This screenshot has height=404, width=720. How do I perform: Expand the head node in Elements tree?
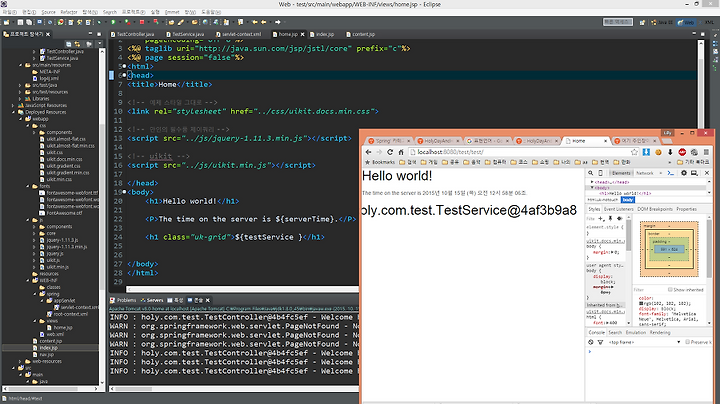[592, 182]
